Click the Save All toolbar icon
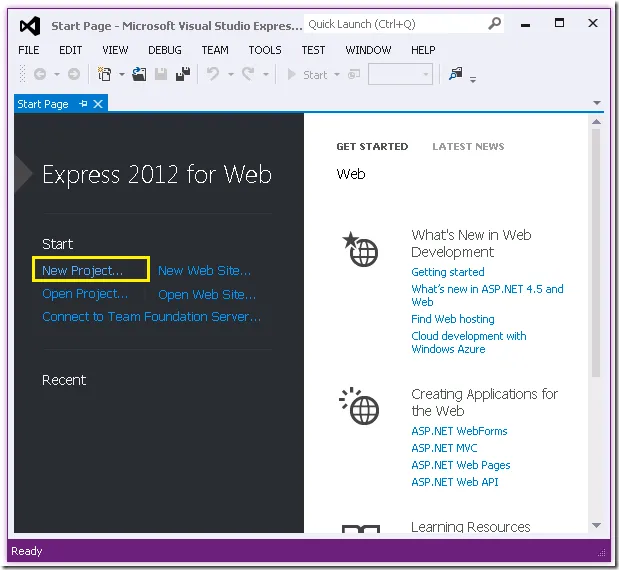Image resolution: width=619 pixels, height=570 pixels. [x=183, y=74]
